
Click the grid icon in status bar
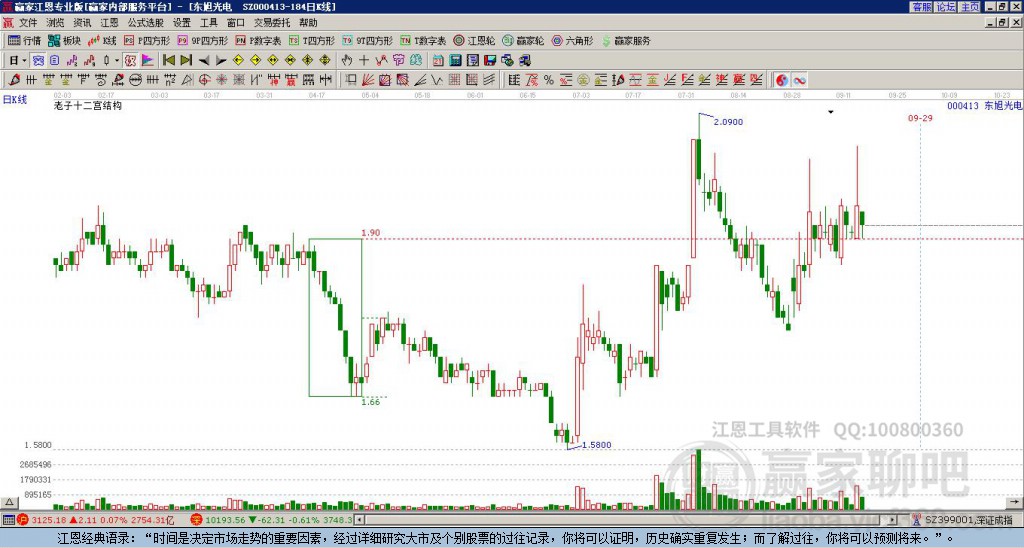8,520
